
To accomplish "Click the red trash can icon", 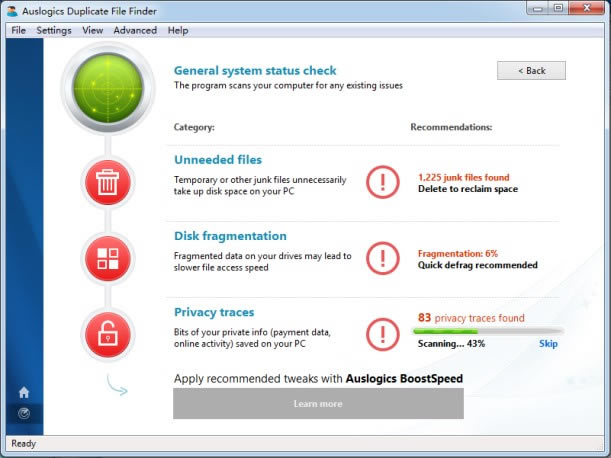I will tap(108, 182).
